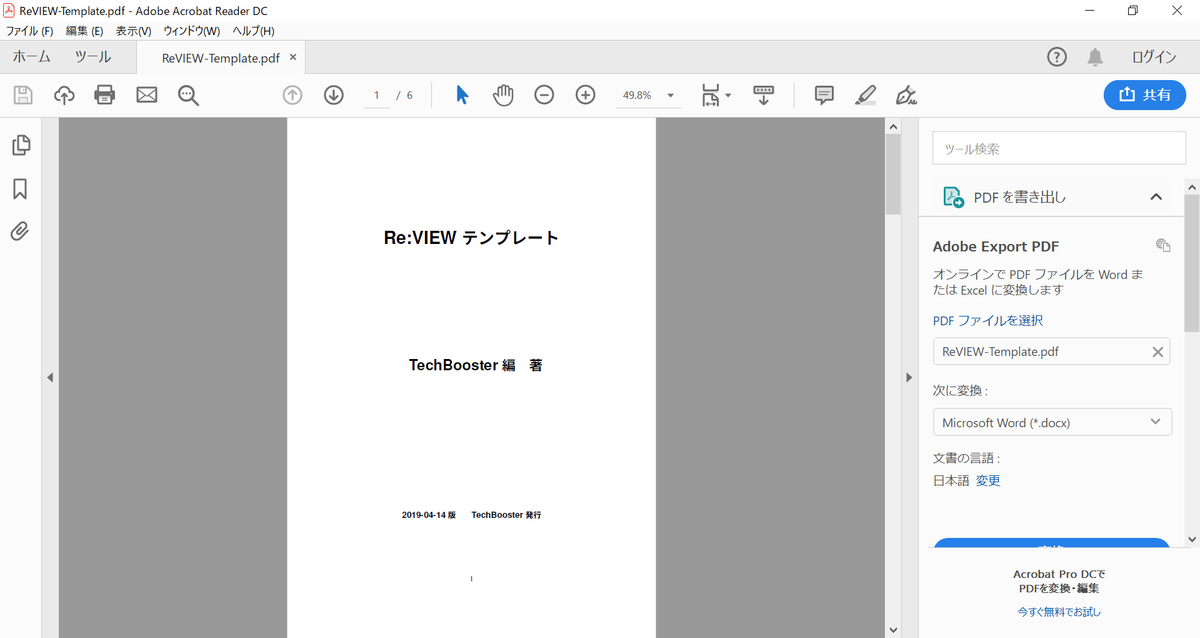Remove ReVIEW-Template.pdf from selected files
1200x638 pixels.
1158,352
